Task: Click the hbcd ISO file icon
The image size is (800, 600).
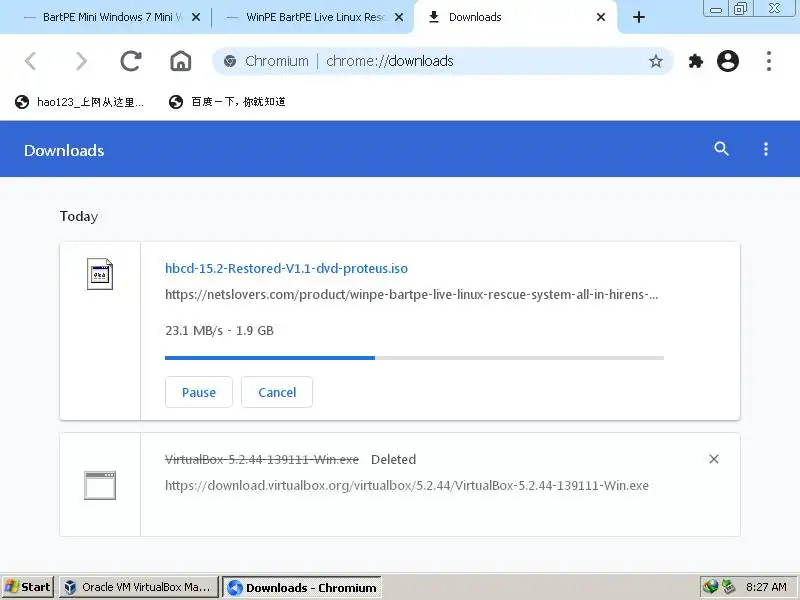Action: pos(100,274)
